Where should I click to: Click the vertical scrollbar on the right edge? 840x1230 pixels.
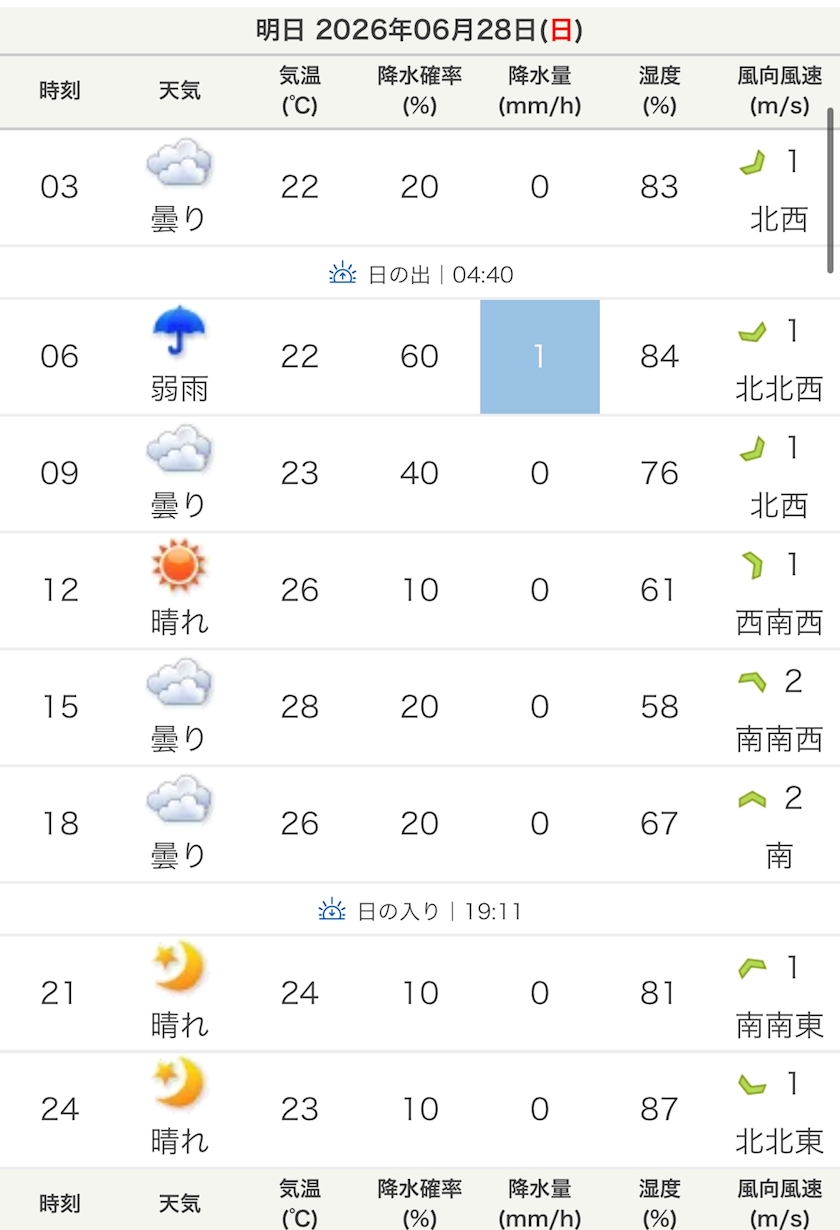pyautogui.click(x=830, y=190)
